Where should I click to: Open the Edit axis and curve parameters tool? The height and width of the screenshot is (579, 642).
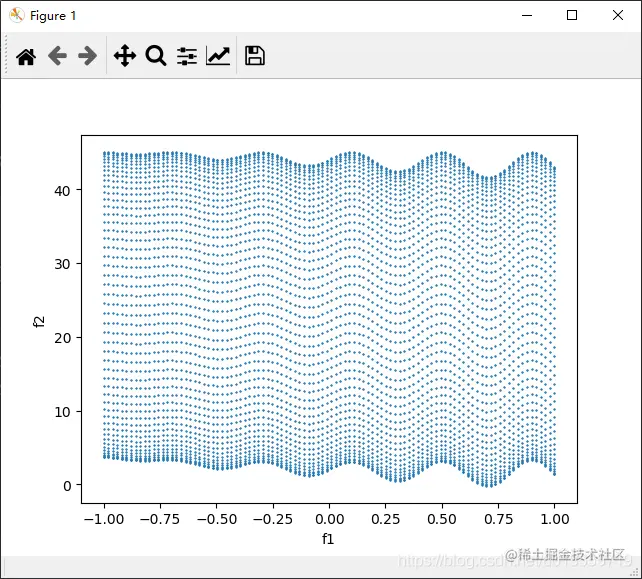point(218,56)
